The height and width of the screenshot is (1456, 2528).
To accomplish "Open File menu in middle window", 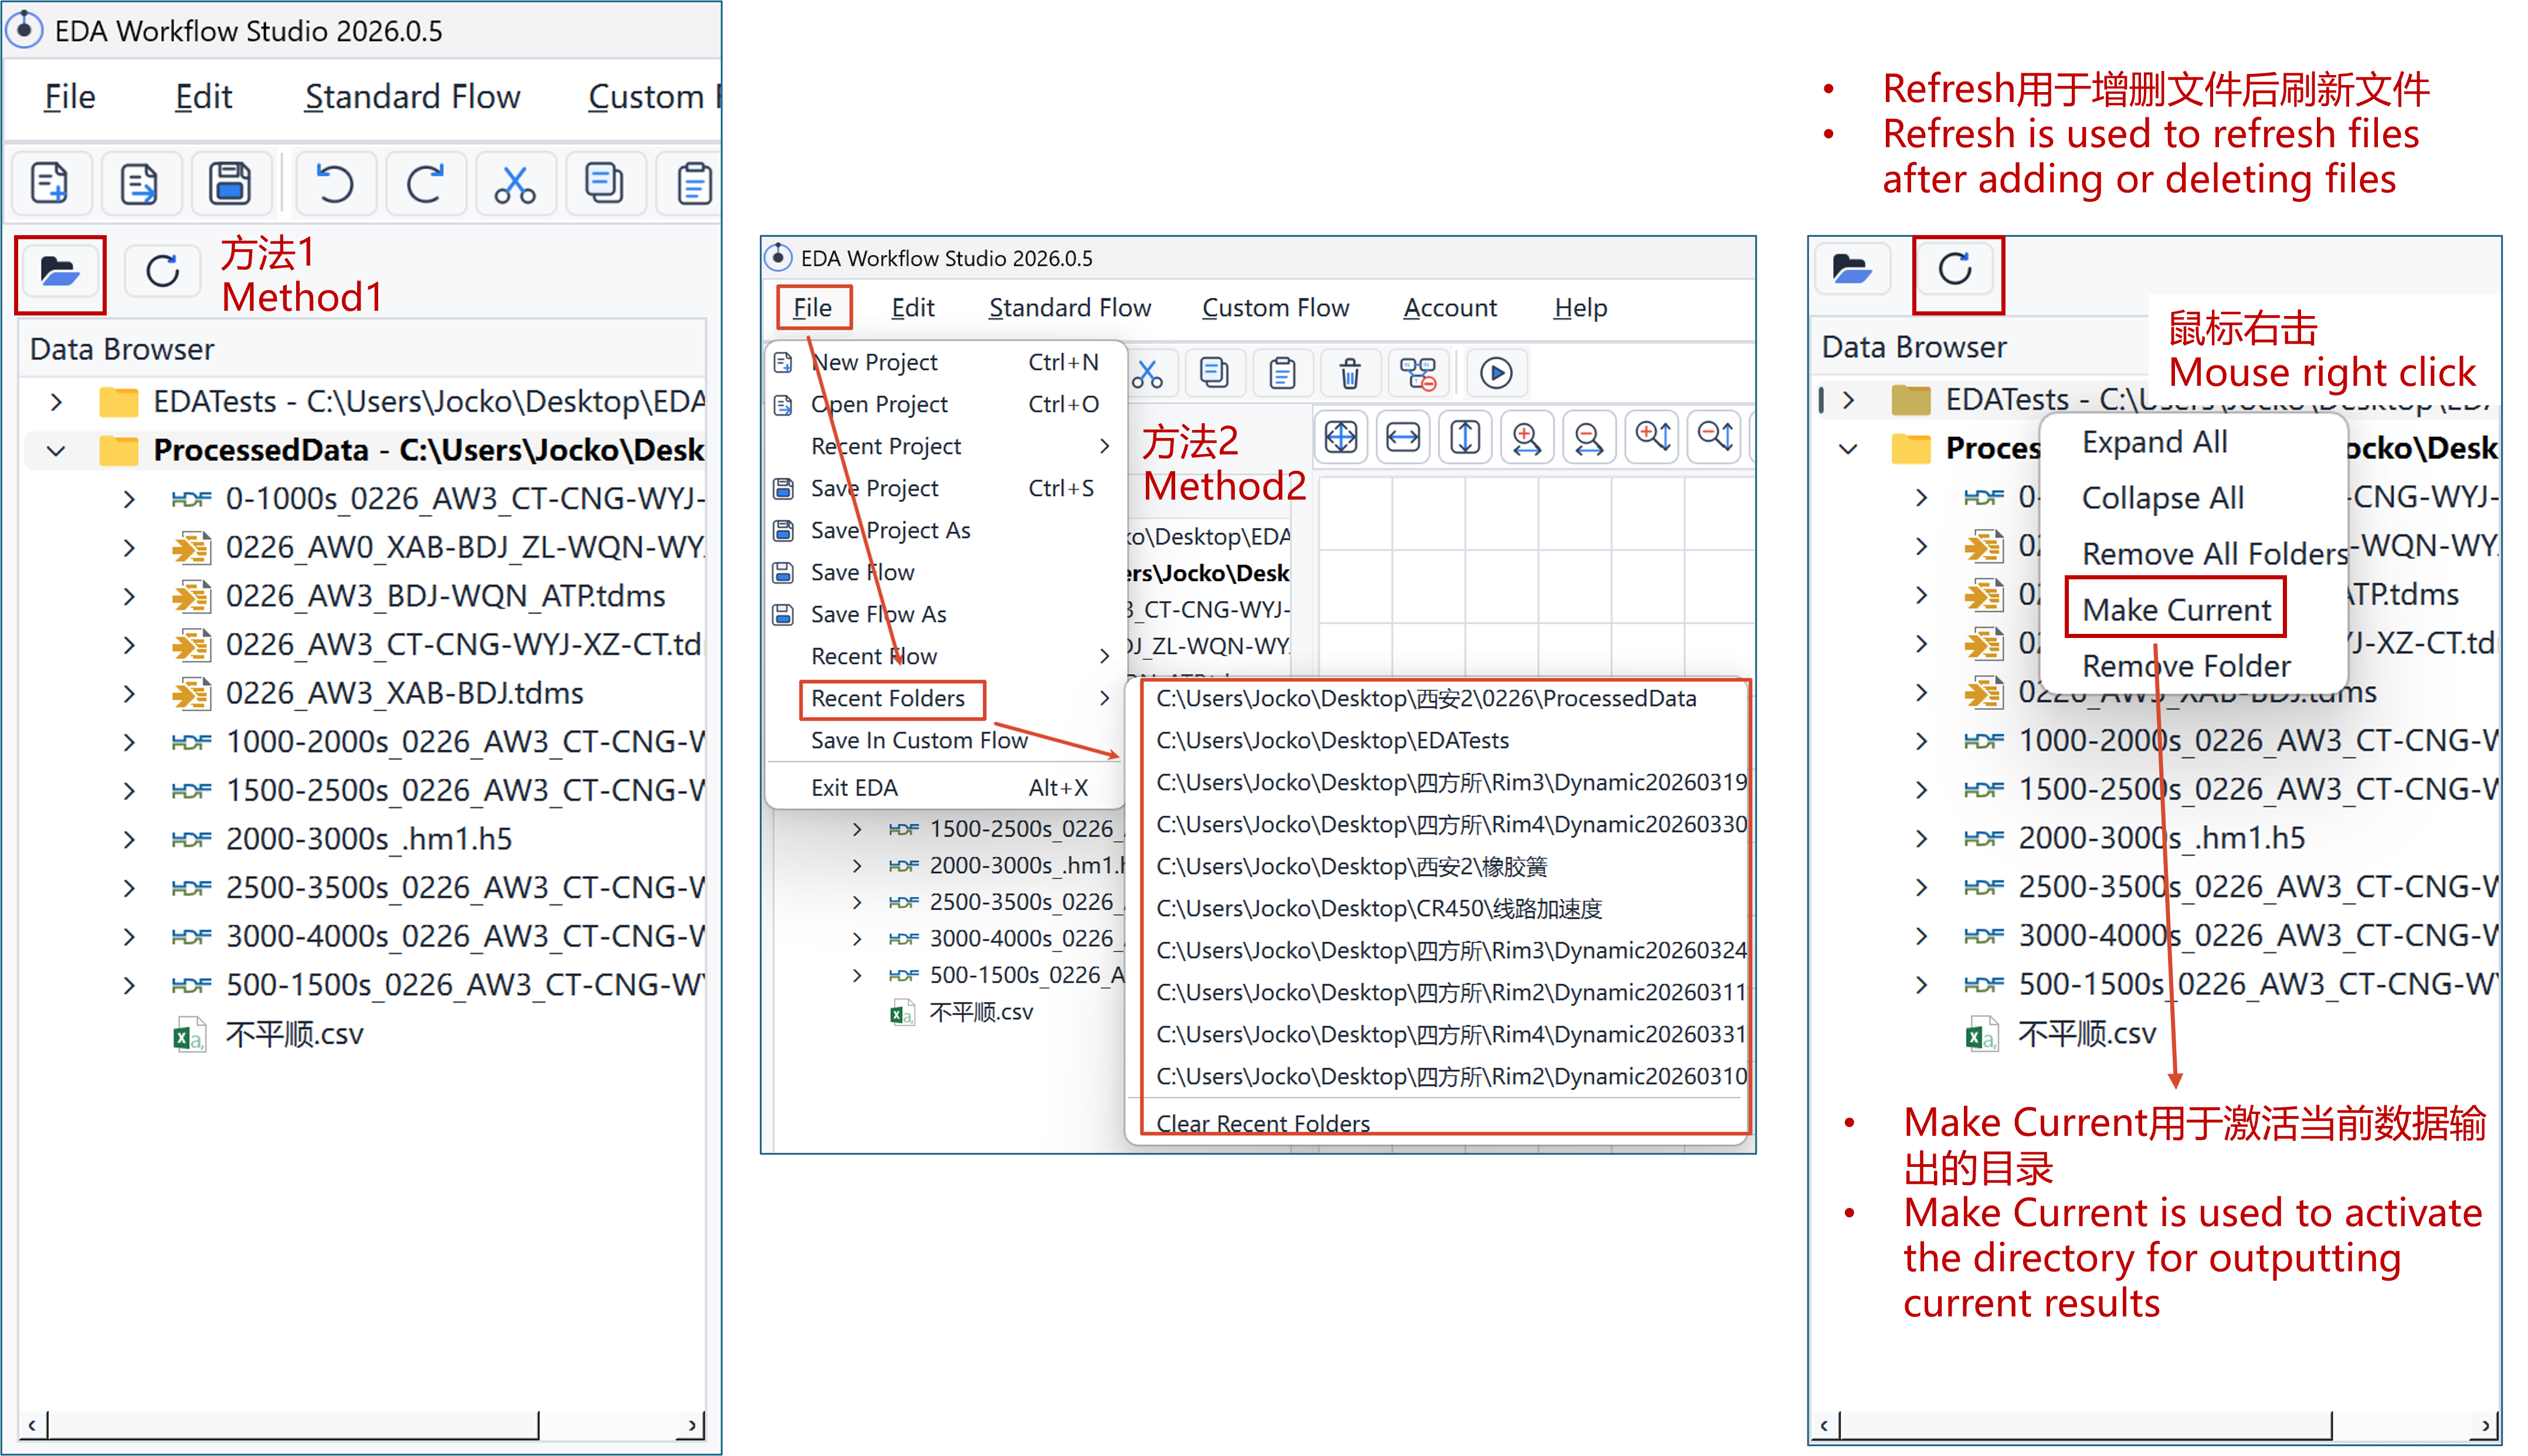I will point(813,308).
